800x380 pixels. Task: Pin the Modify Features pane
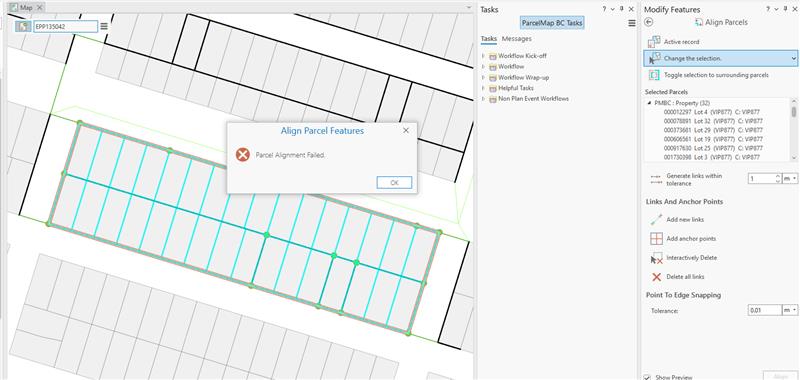(x=785, y=9)
